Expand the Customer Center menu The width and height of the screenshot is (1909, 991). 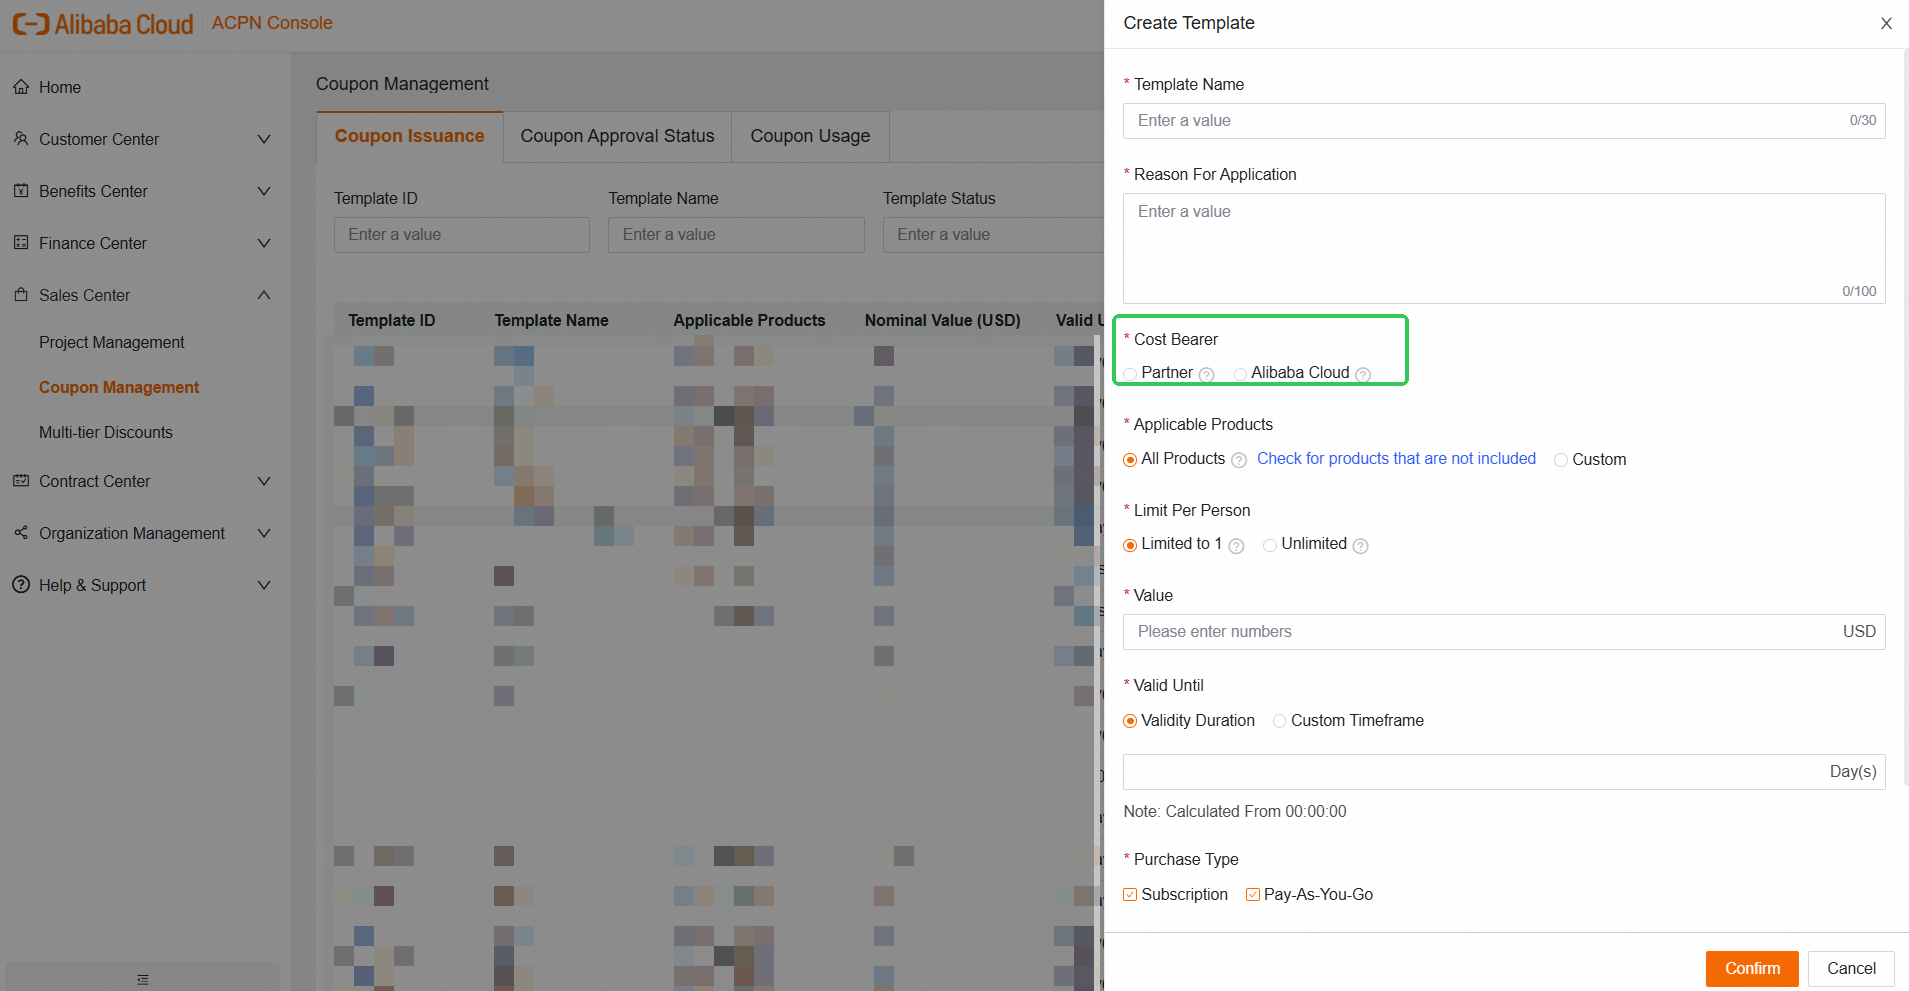point(264,139)
